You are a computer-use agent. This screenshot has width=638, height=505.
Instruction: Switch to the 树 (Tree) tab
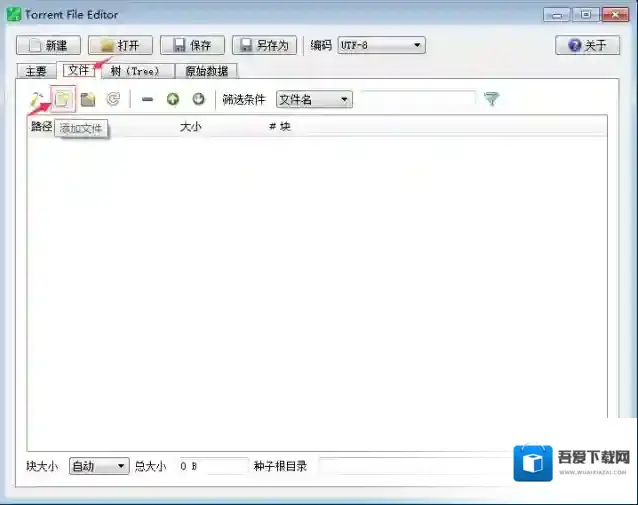(138, 71)
